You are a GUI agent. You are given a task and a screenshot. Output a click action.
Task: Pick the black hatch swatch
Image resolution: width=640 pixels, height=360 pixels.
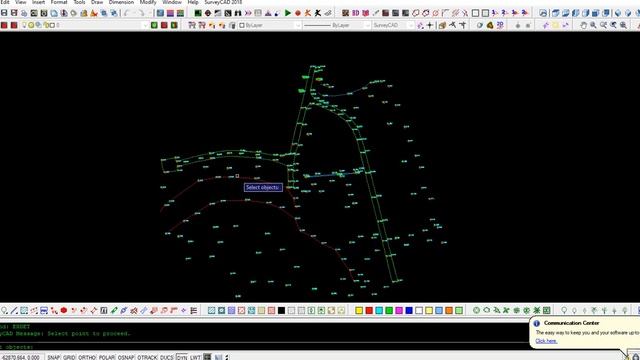click(281, 311)
